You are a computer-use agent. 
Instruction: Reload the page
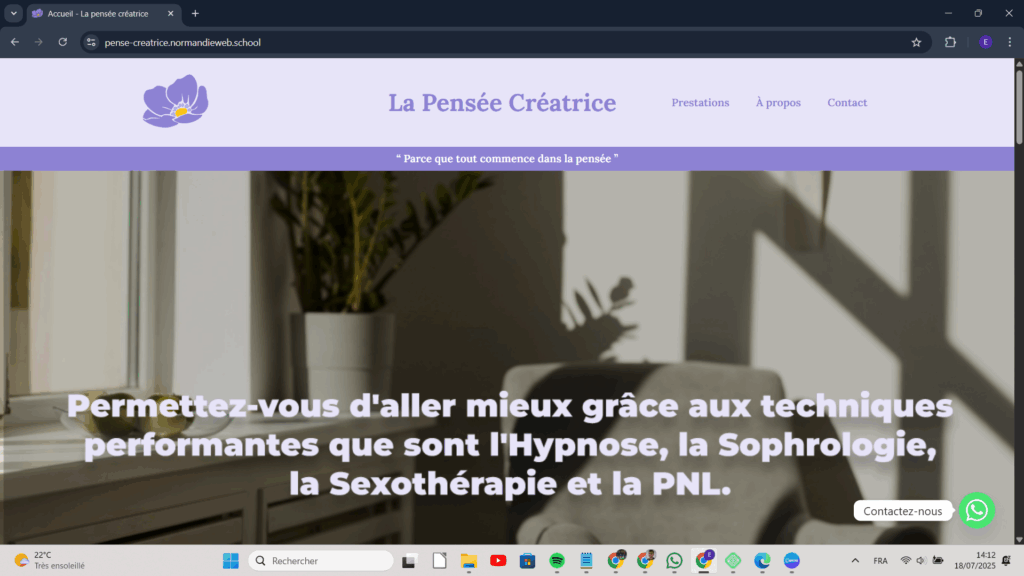pos(62,42)
